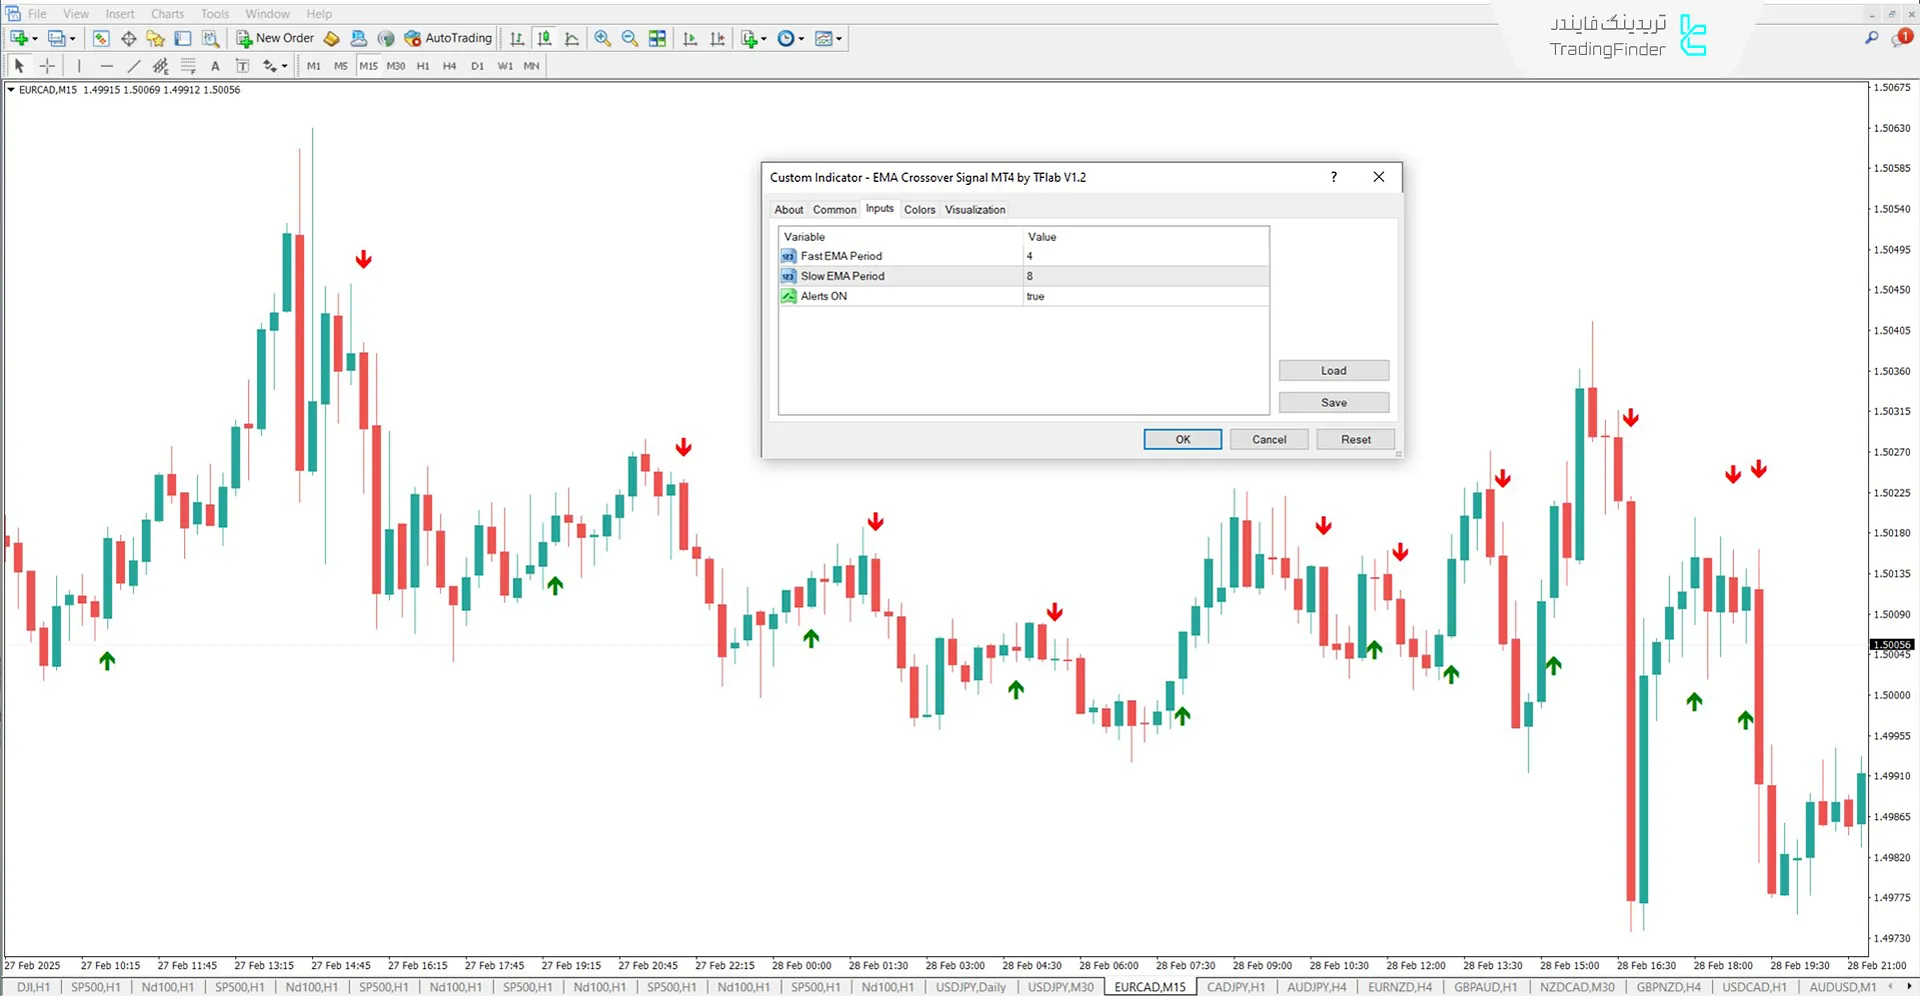The width and height of the screenshot is (1920, 996).
Task: Toggle Chart Shift
Action: point(717,38)
